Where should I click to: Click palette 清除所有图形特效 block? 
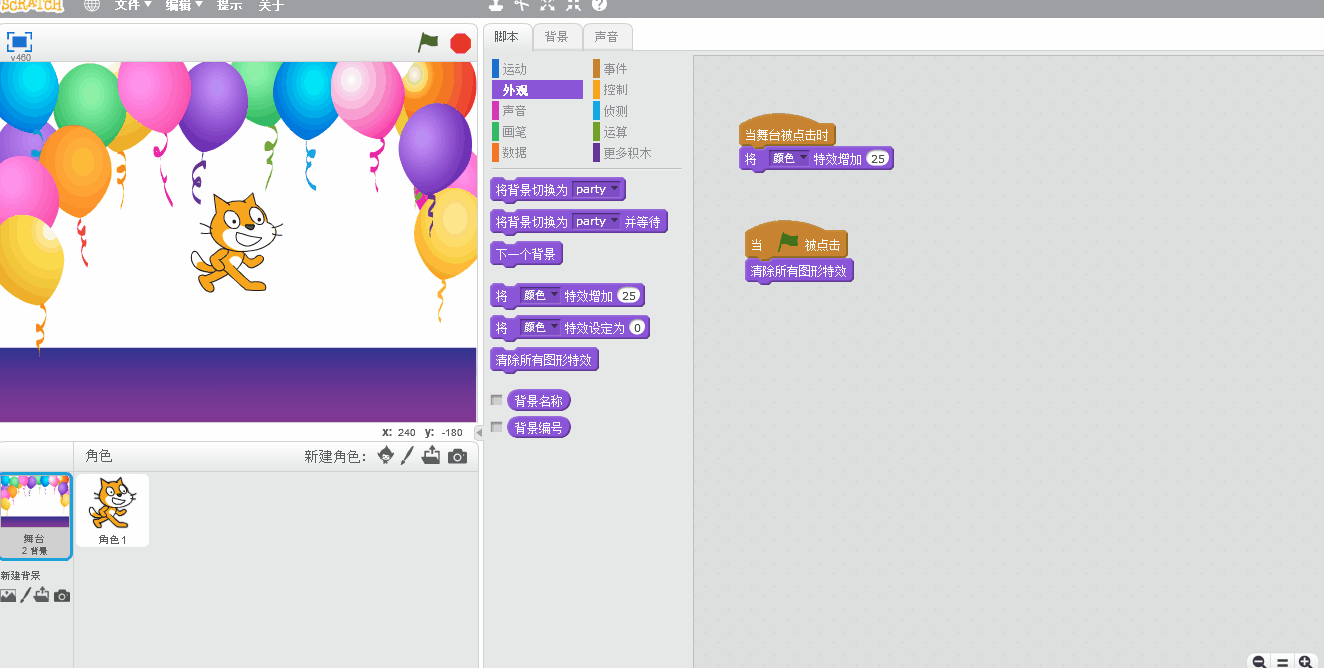pyautogui.click(x=544, y=360)
